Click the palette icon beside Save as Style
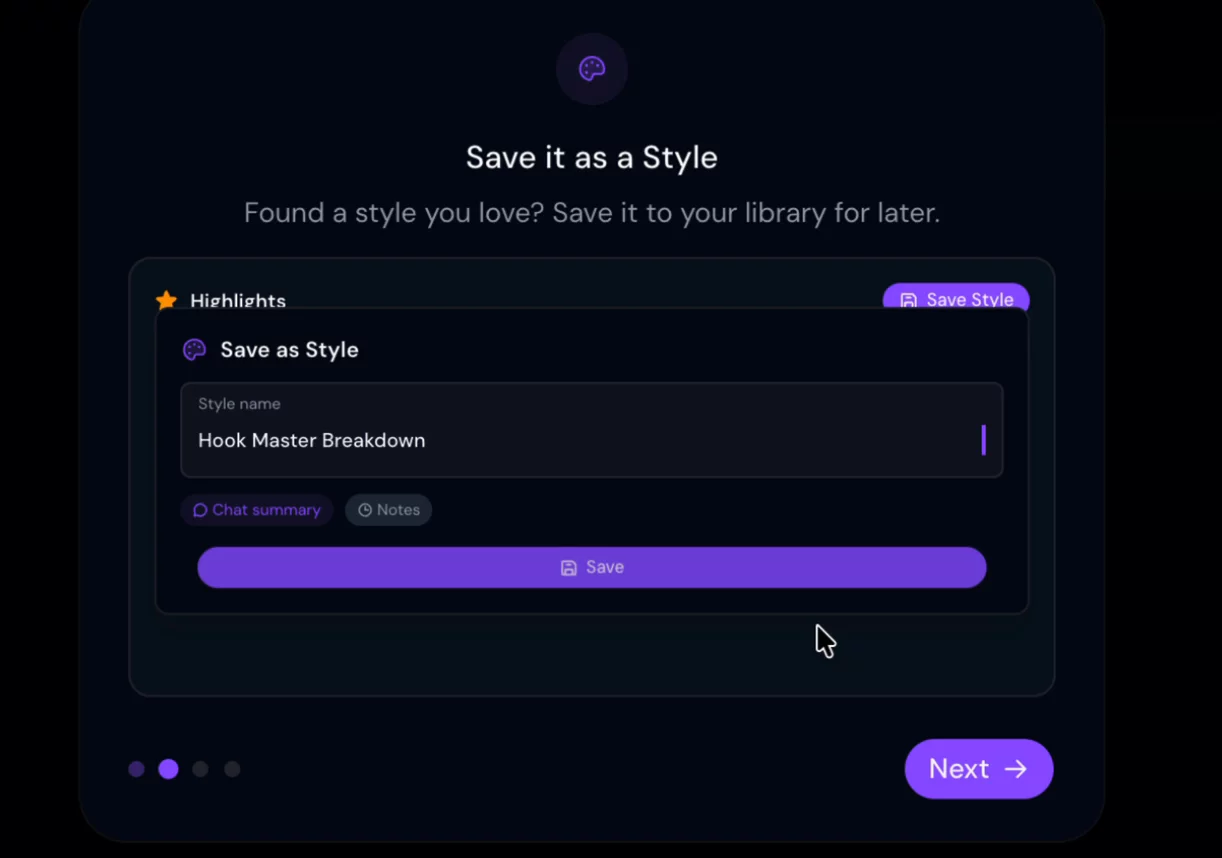 tap(194, 350)
